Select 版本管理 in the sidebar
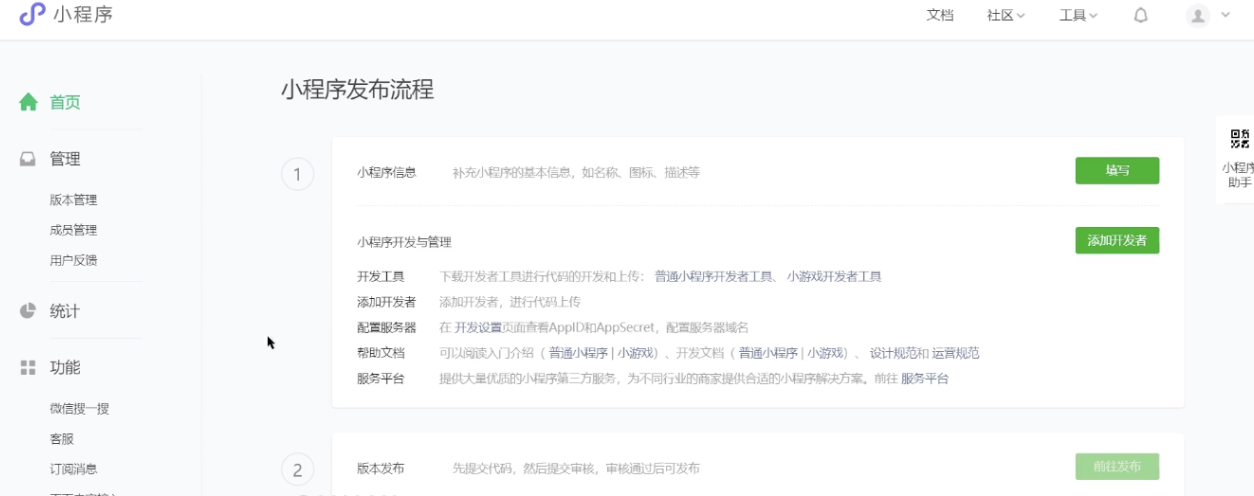1254x496 pixels. 73,200
